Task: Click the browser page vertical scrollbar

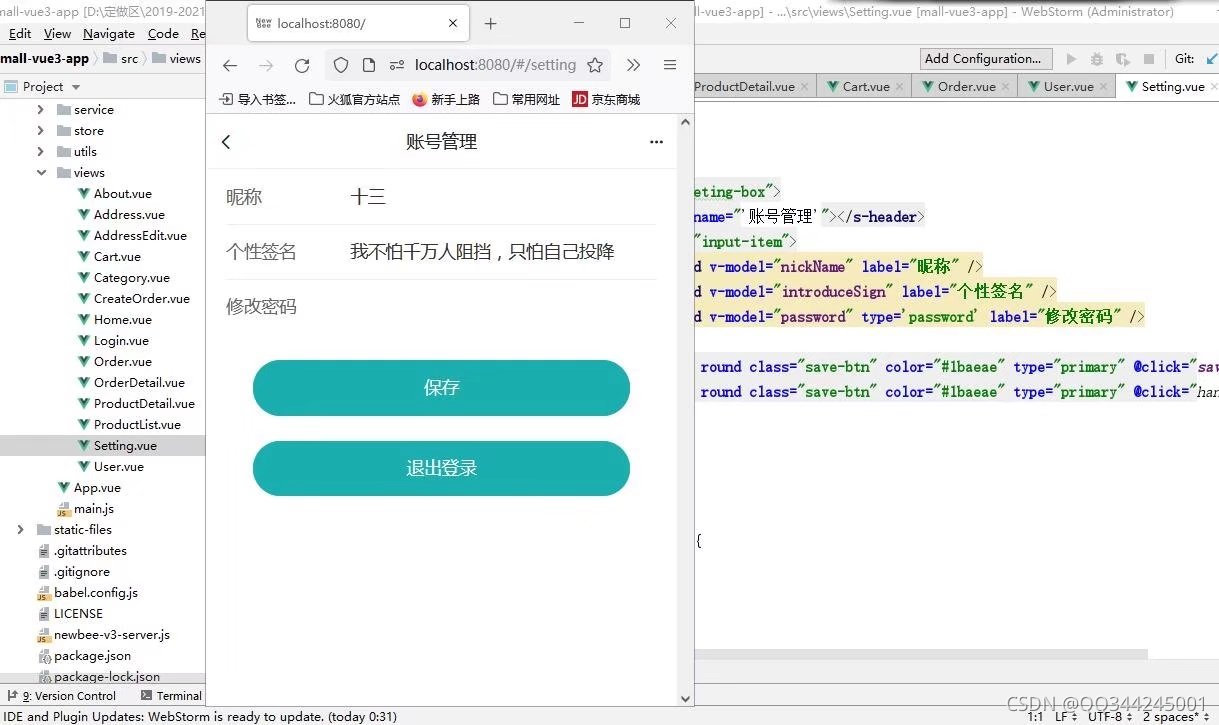Action: point(685,411)
